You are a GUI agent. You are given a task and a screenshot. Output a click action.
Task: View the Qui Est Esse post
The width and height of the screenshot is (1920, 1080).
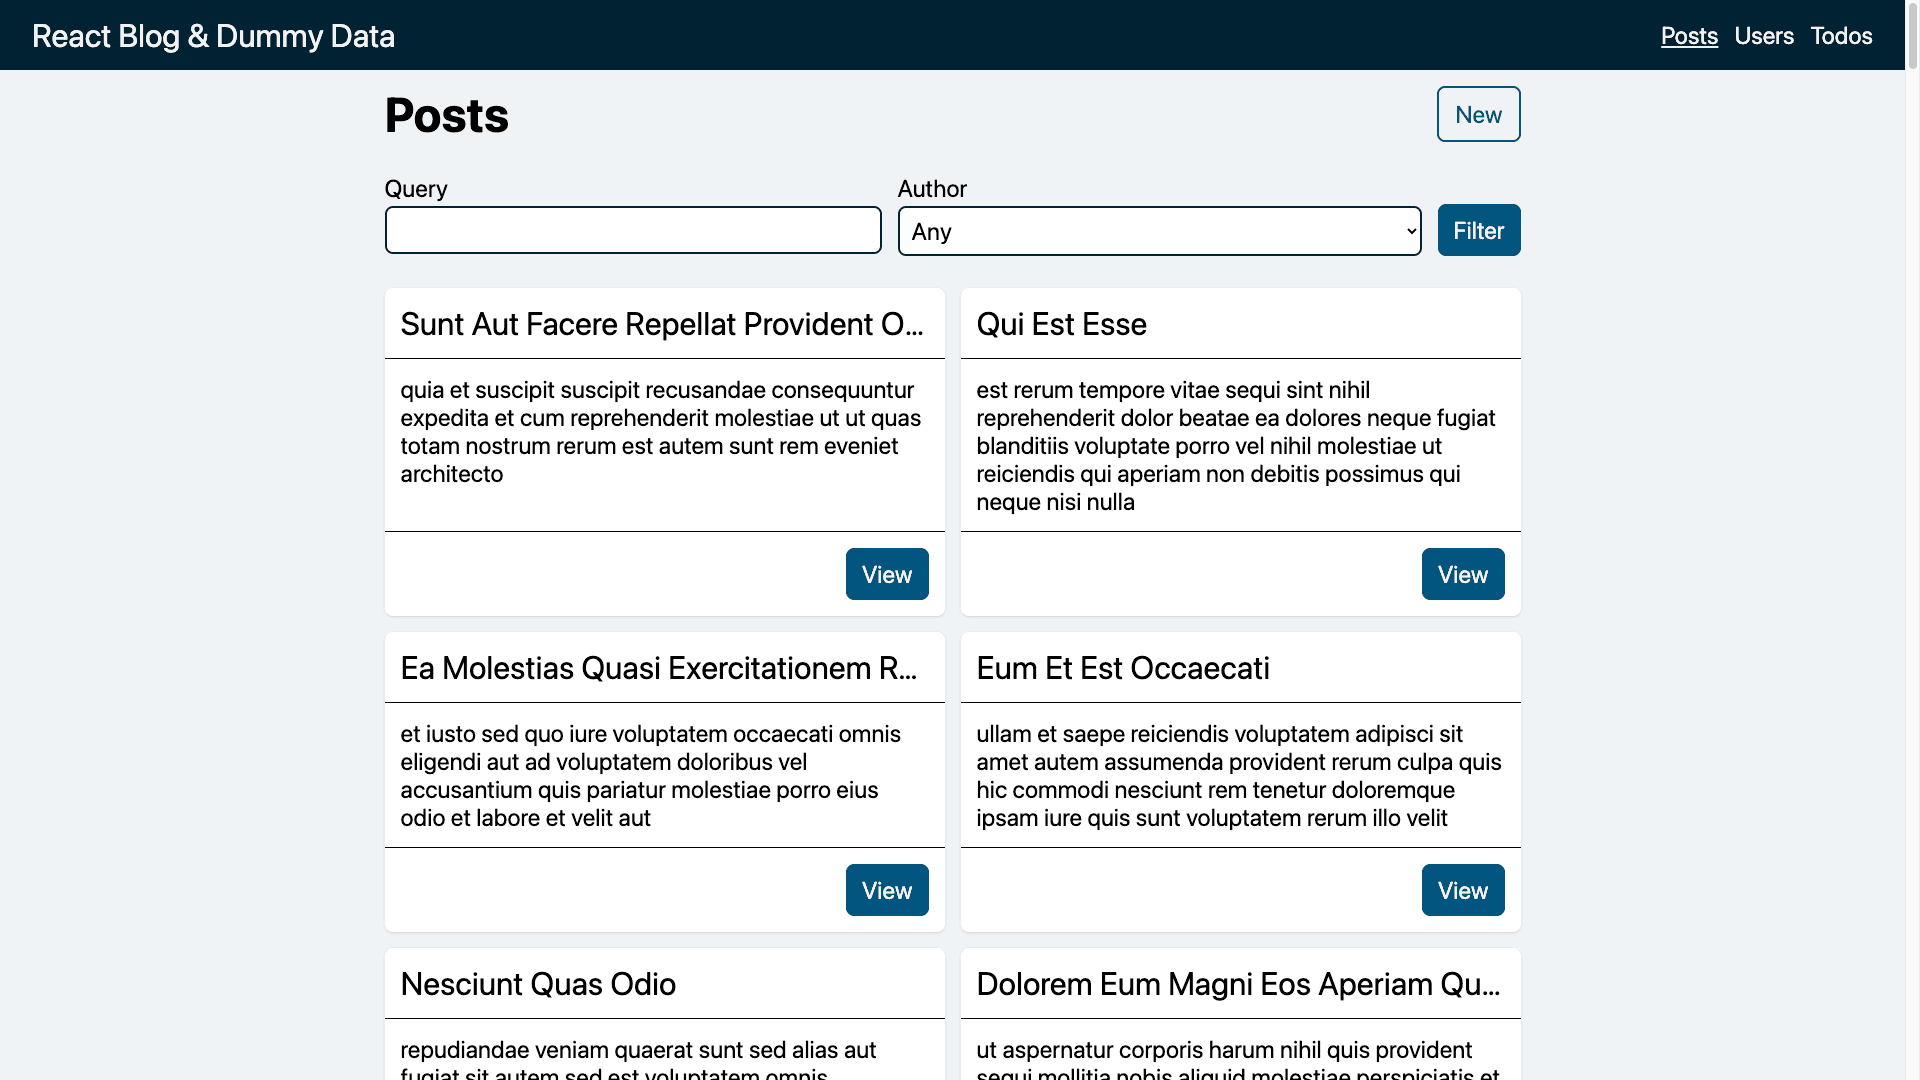coord(1463,574)
